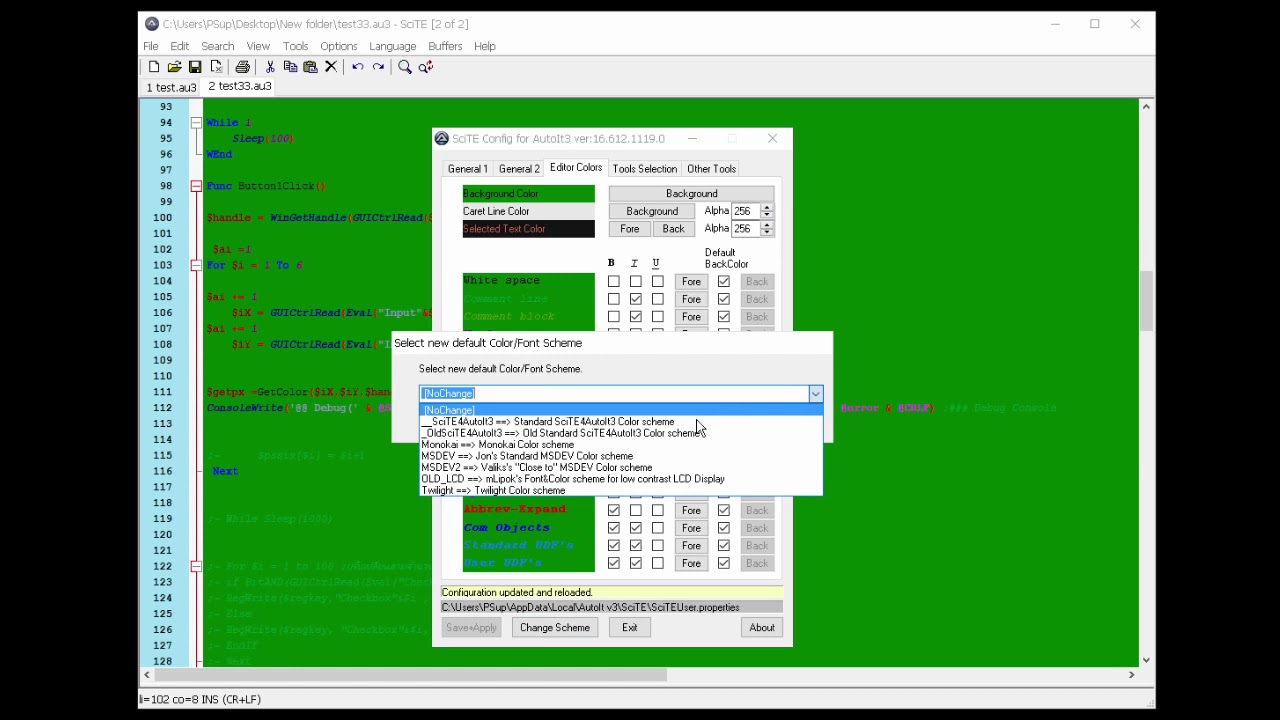Screen dimensions: 1280x720
Task: Toggle Italic checkbox for Com Objects
Action: click(636, 528)
